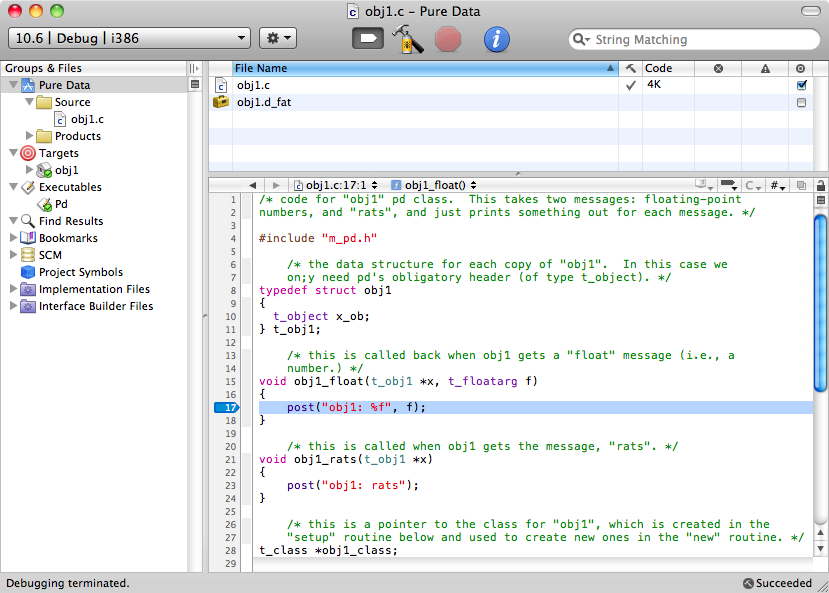Collapse the Find Results group
This screenshot has height=593, width=829.
[13, 220]
